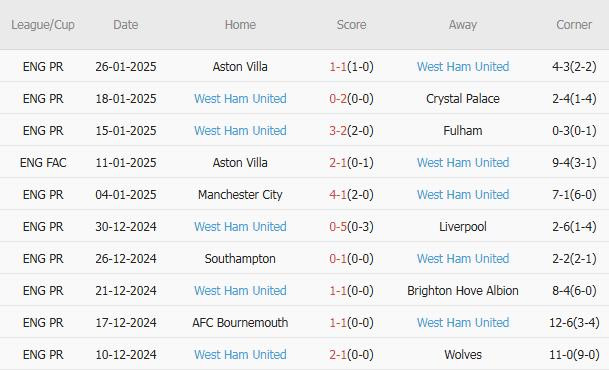Select the ENG FAC league cell
This screenshot has width=609, height=370.
point(43,162)
